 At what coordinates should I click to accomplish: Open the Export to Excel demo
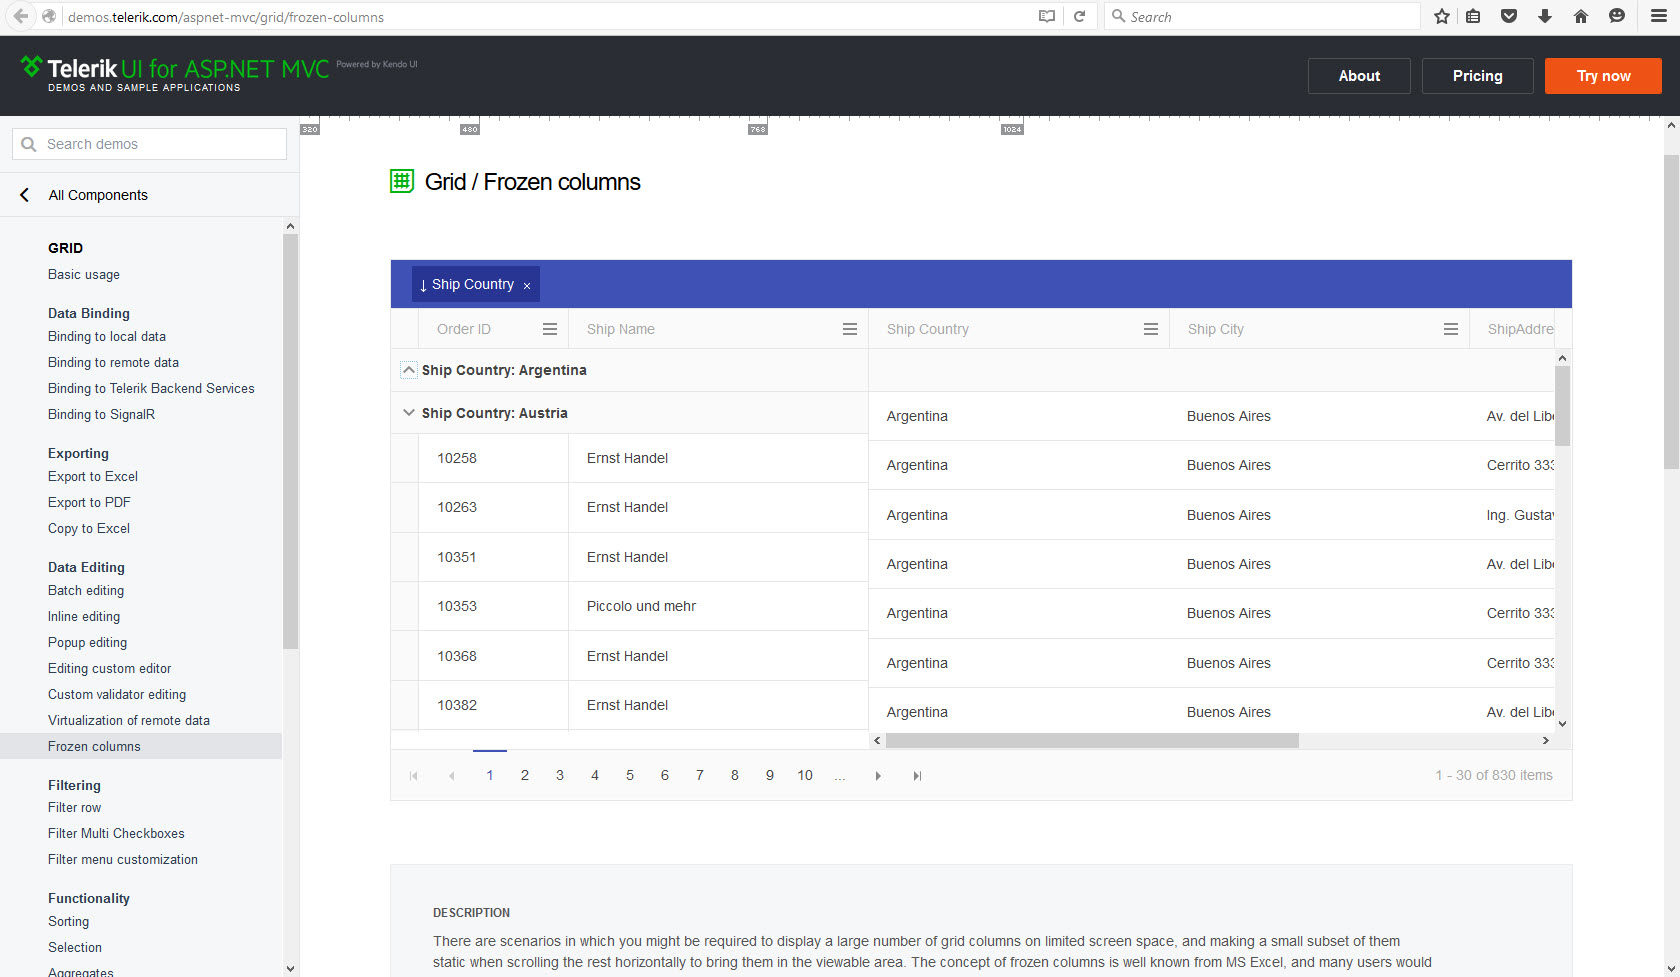point(93,477)
